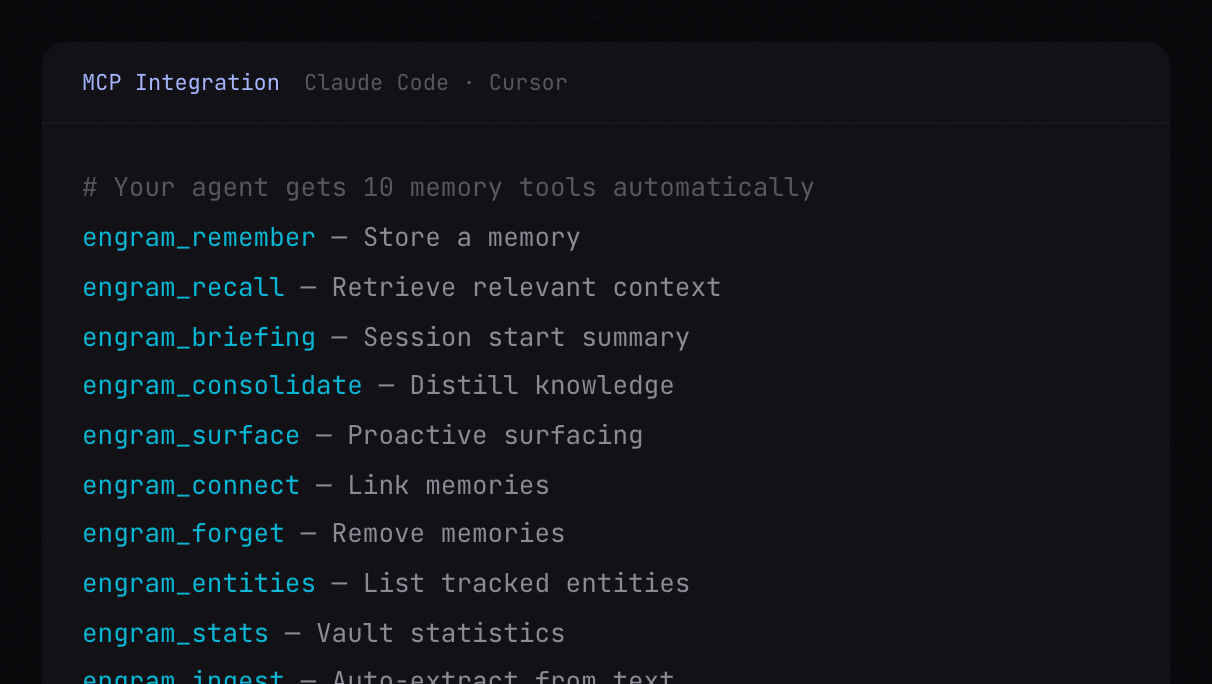Select the MCP Integration tab label
The height and width of the screenshot is (684, 1212).
[x=181, y=83]
